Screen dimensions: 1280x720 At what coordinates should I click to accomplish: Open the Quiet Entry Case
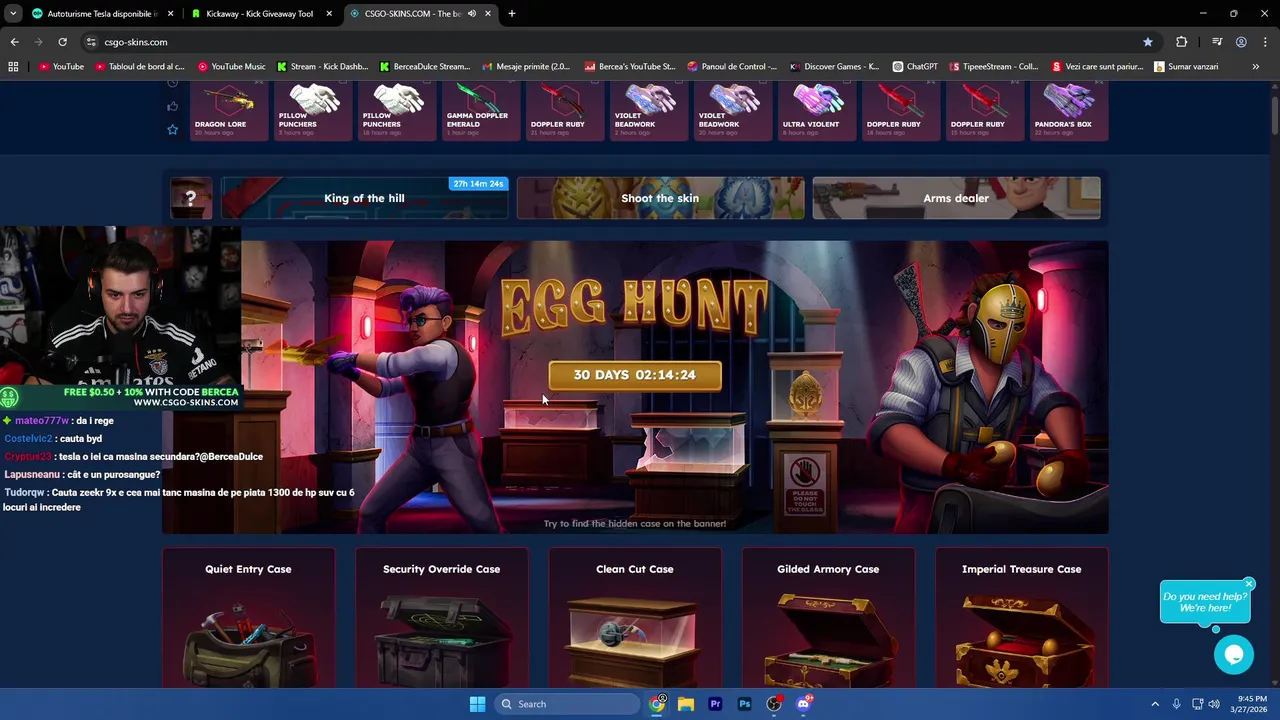coord(248,618)
